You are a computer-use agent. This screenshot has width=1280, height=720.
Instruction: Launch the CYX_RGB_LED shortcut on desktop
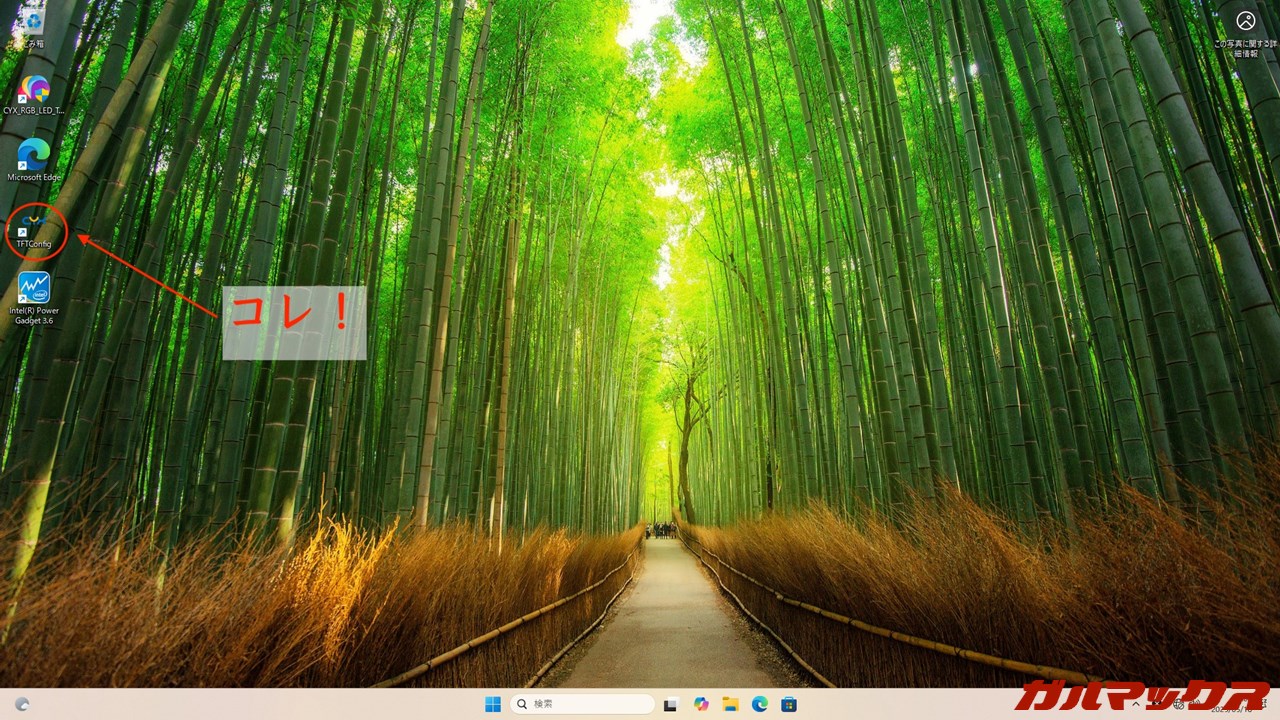(34, 91)
